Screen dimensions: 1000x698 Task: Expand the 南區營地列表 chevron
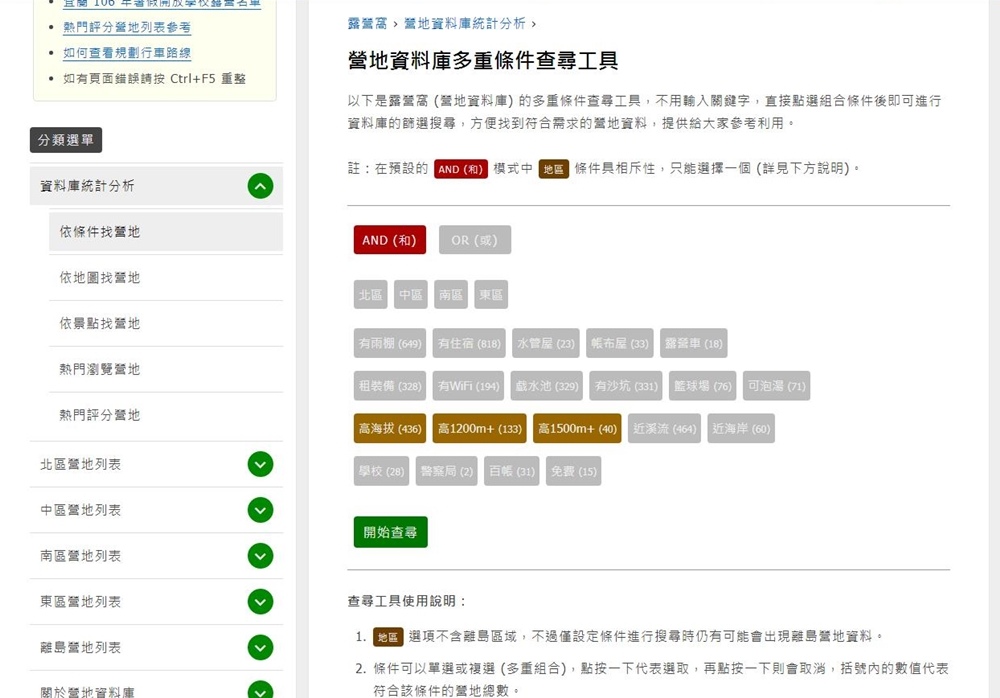click(260, 556)
